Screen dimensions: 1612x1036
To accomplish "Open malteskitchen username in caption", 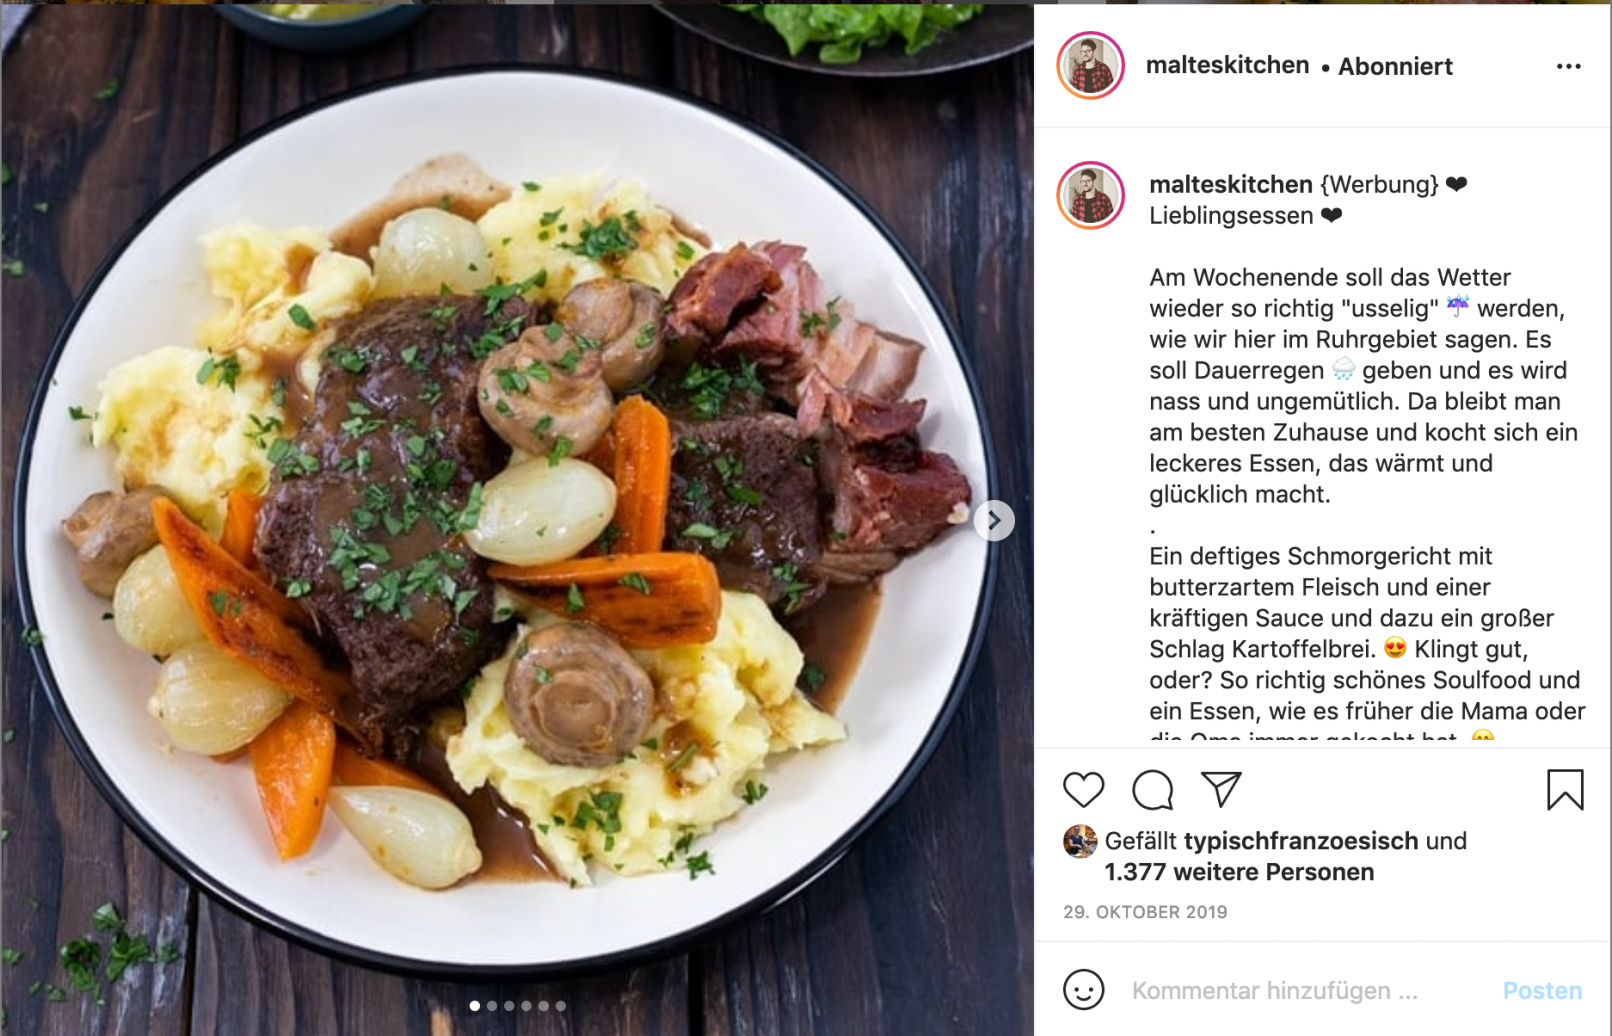I will pyautogui.click(x=1231, y=185).
